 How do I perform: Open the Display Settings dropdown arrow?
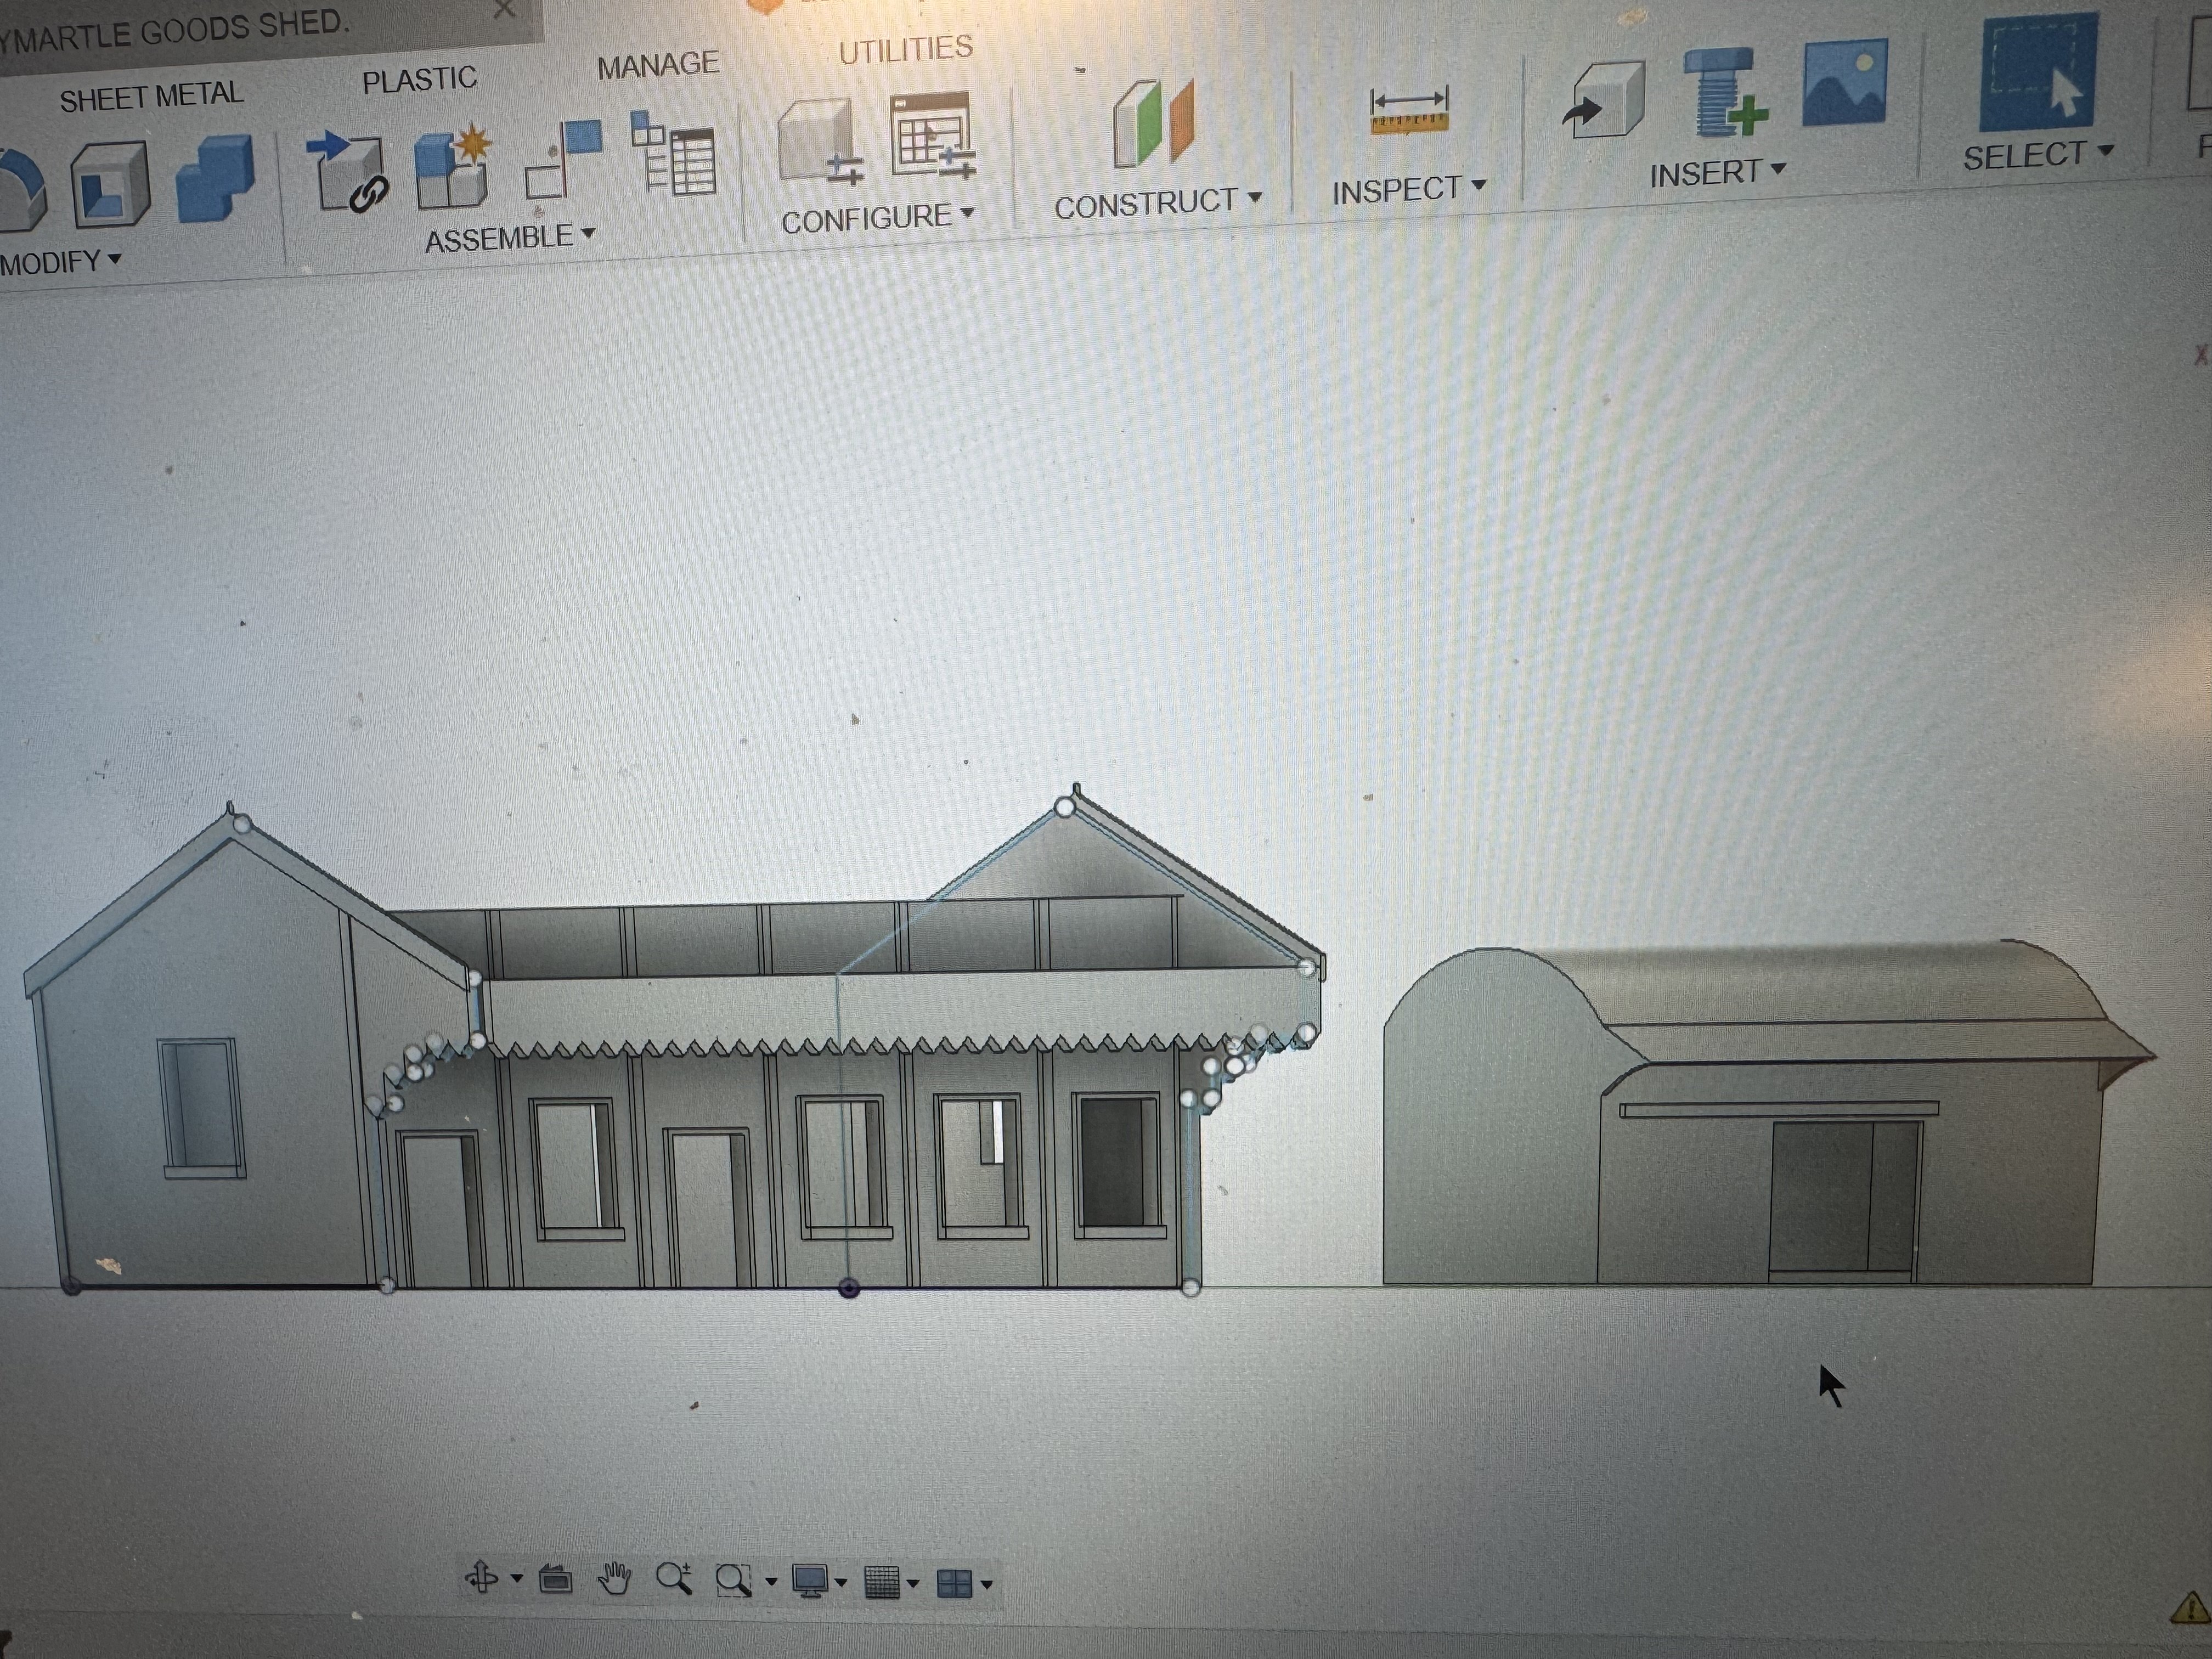click(841, 1582)
